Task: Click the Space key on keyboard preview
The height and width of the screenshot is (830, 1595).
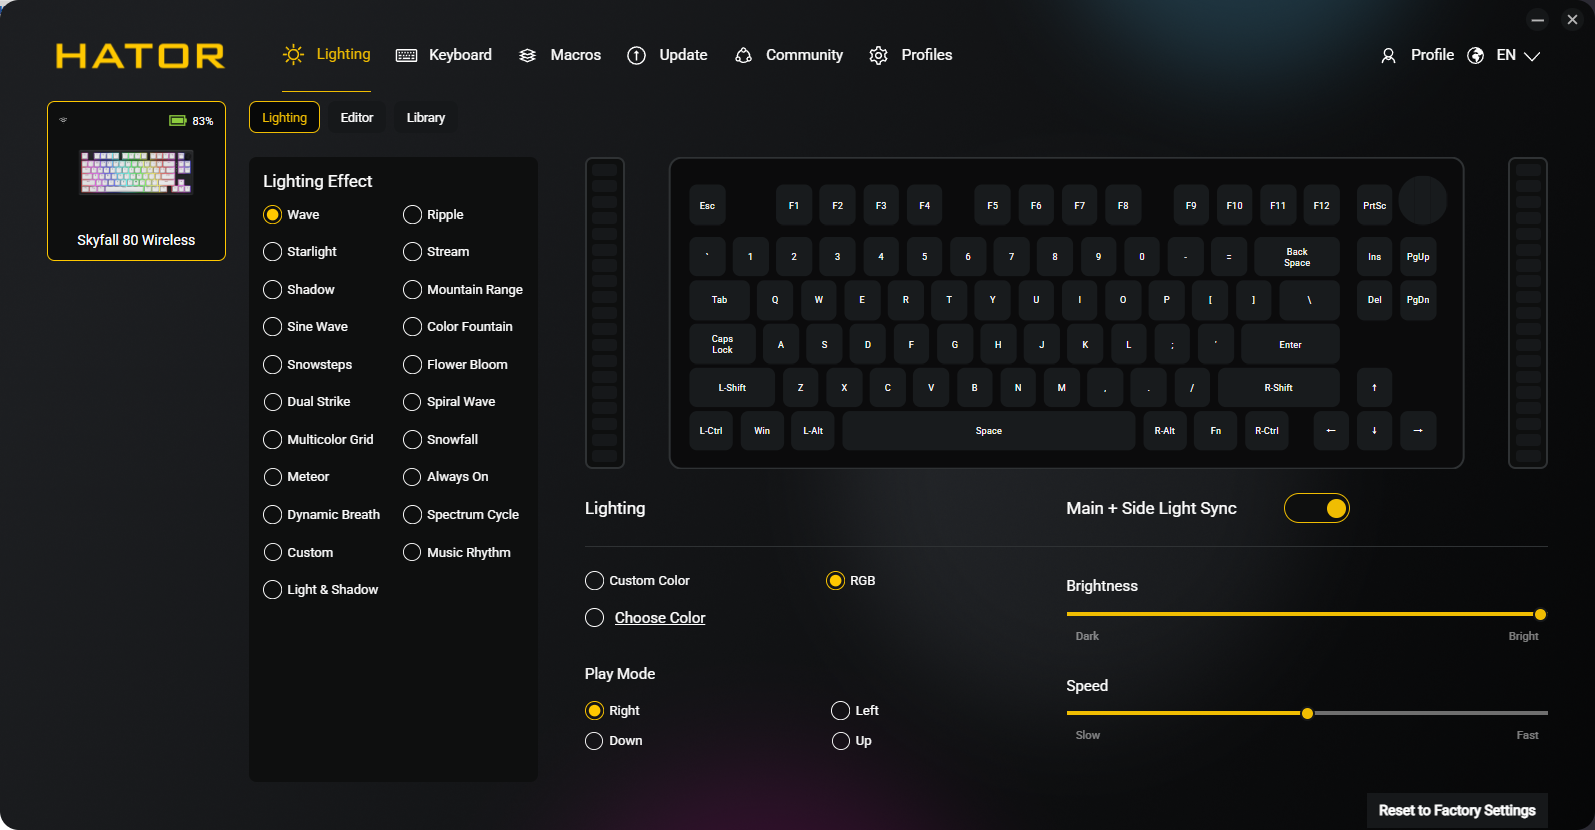Action: click(x=989, y=431)
